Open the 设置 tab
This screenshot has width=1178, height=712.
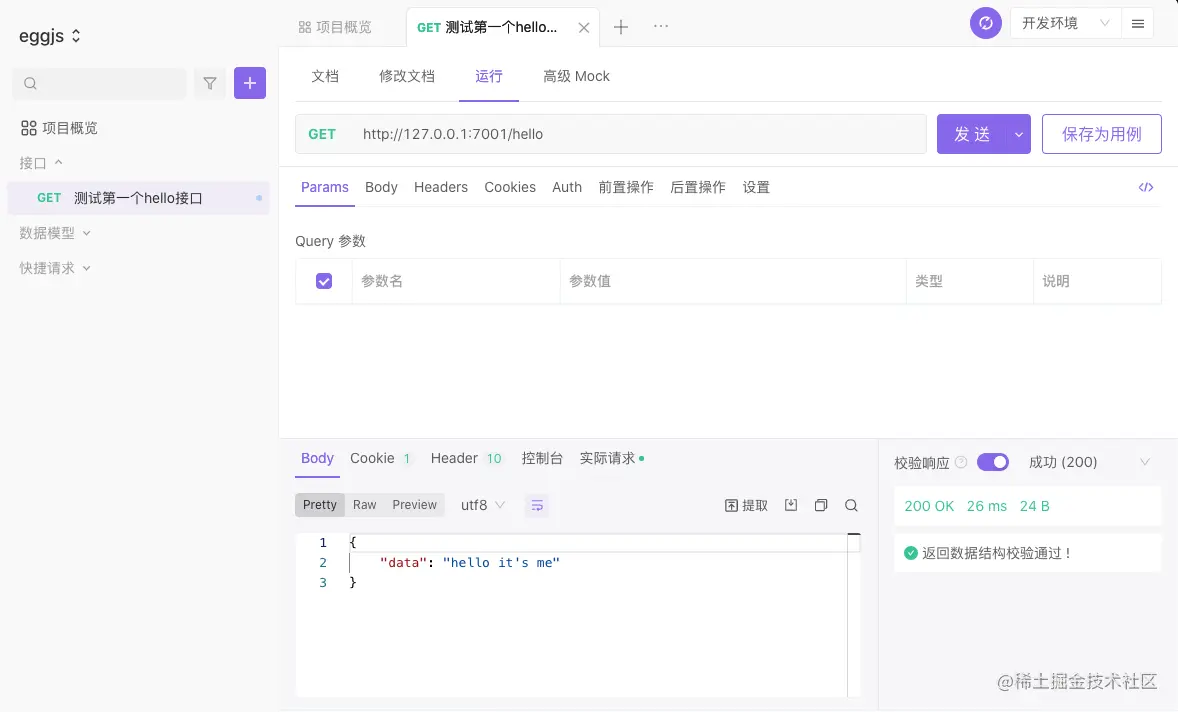coord(756,187)
